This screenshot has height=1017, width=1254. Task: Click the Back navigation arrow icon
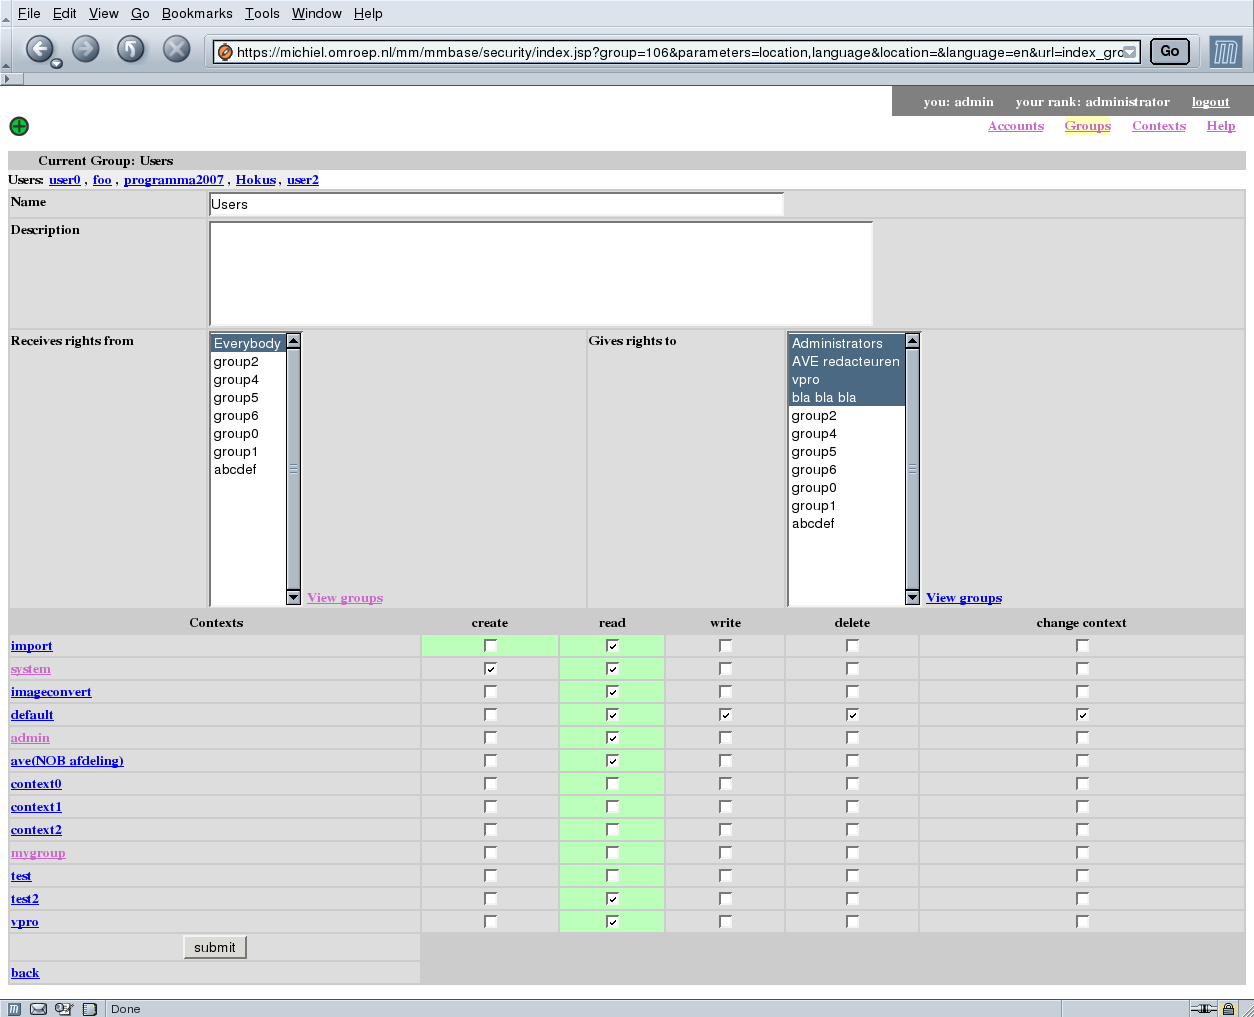[40, 49]
